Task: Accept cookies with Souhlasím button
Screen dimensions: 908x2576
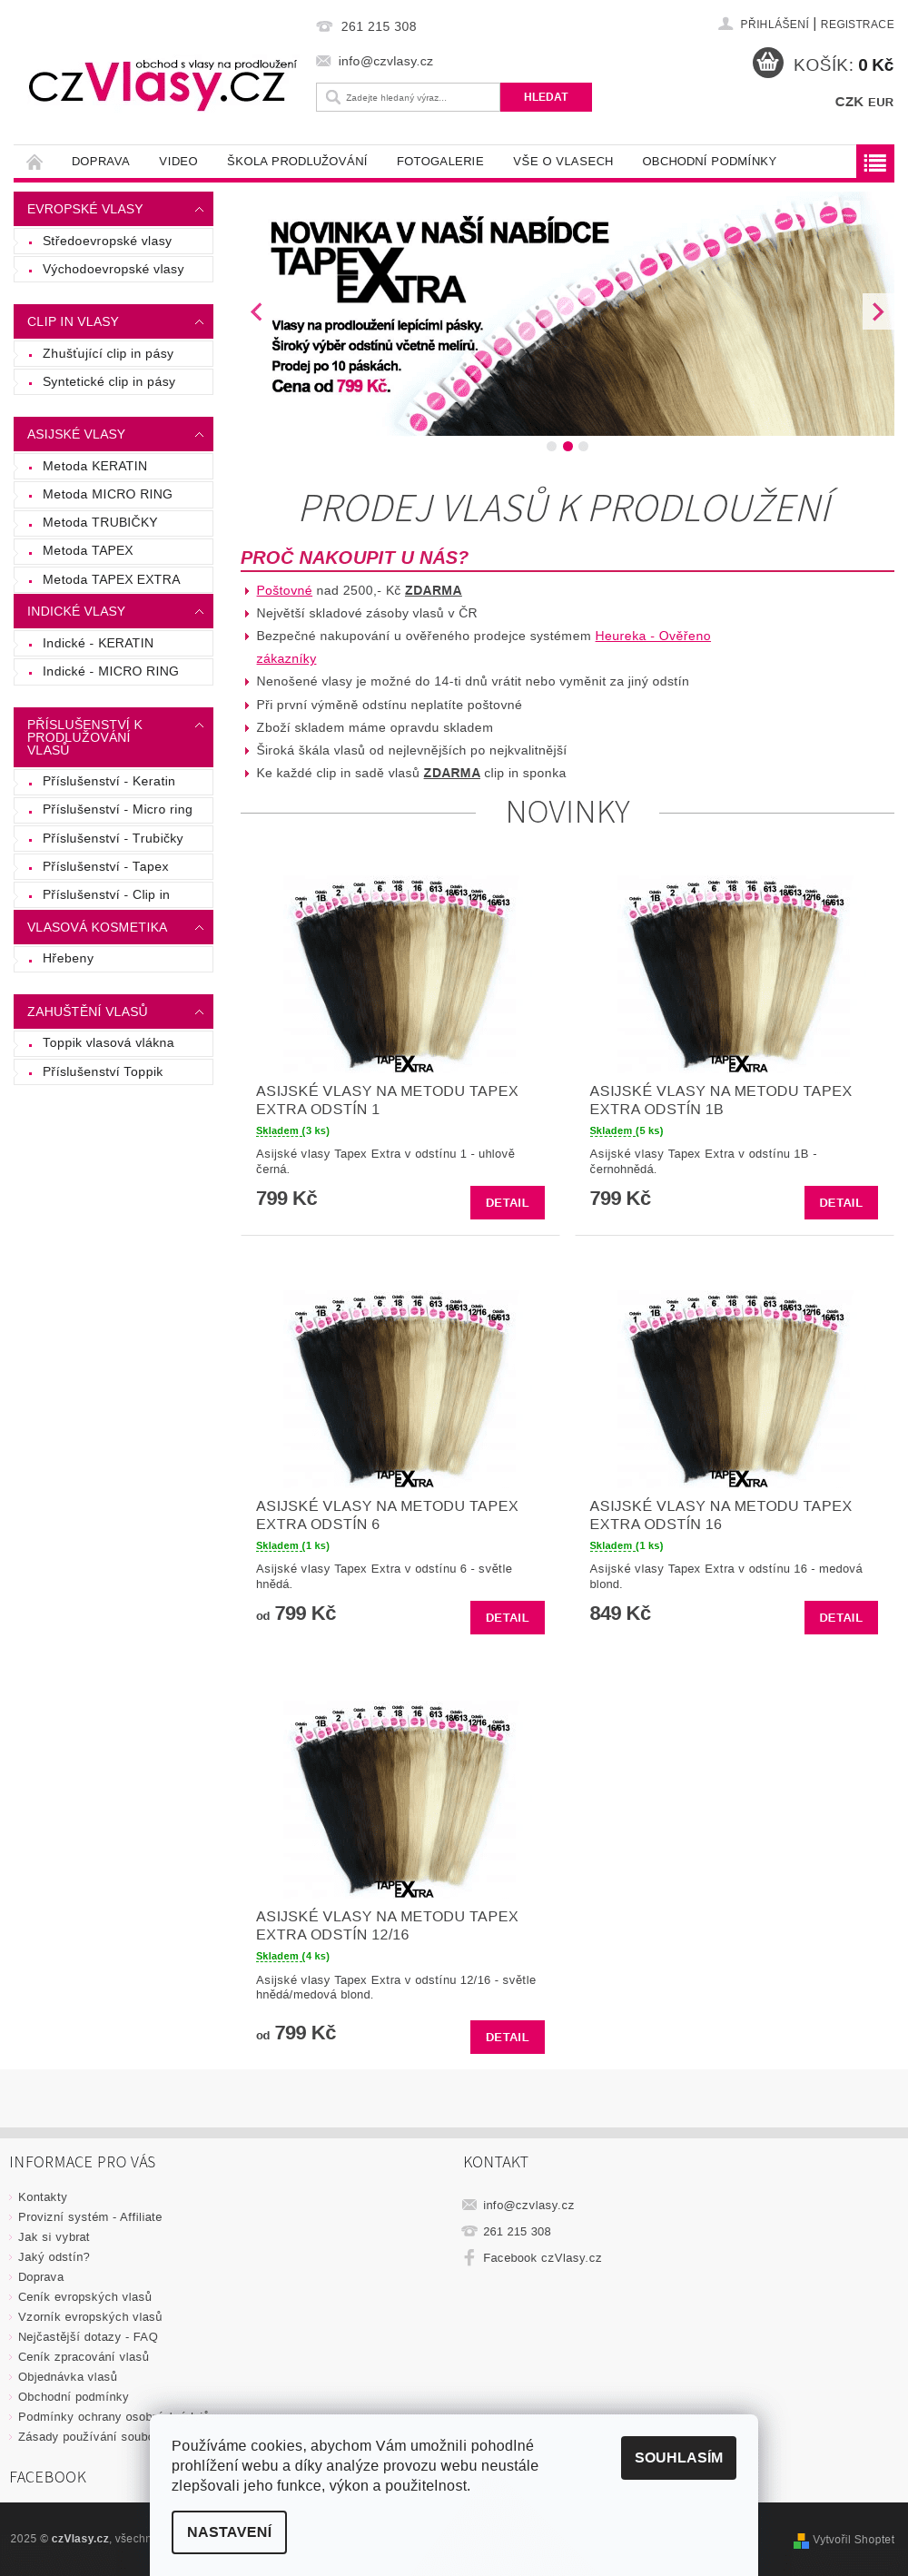Action: tap(678, 2457)
